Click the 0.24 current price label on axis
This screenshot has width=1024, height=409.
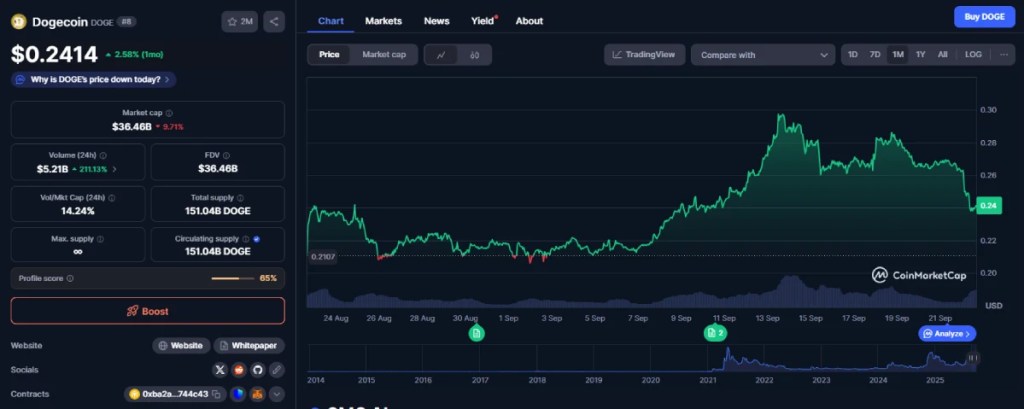click(989, 206)
